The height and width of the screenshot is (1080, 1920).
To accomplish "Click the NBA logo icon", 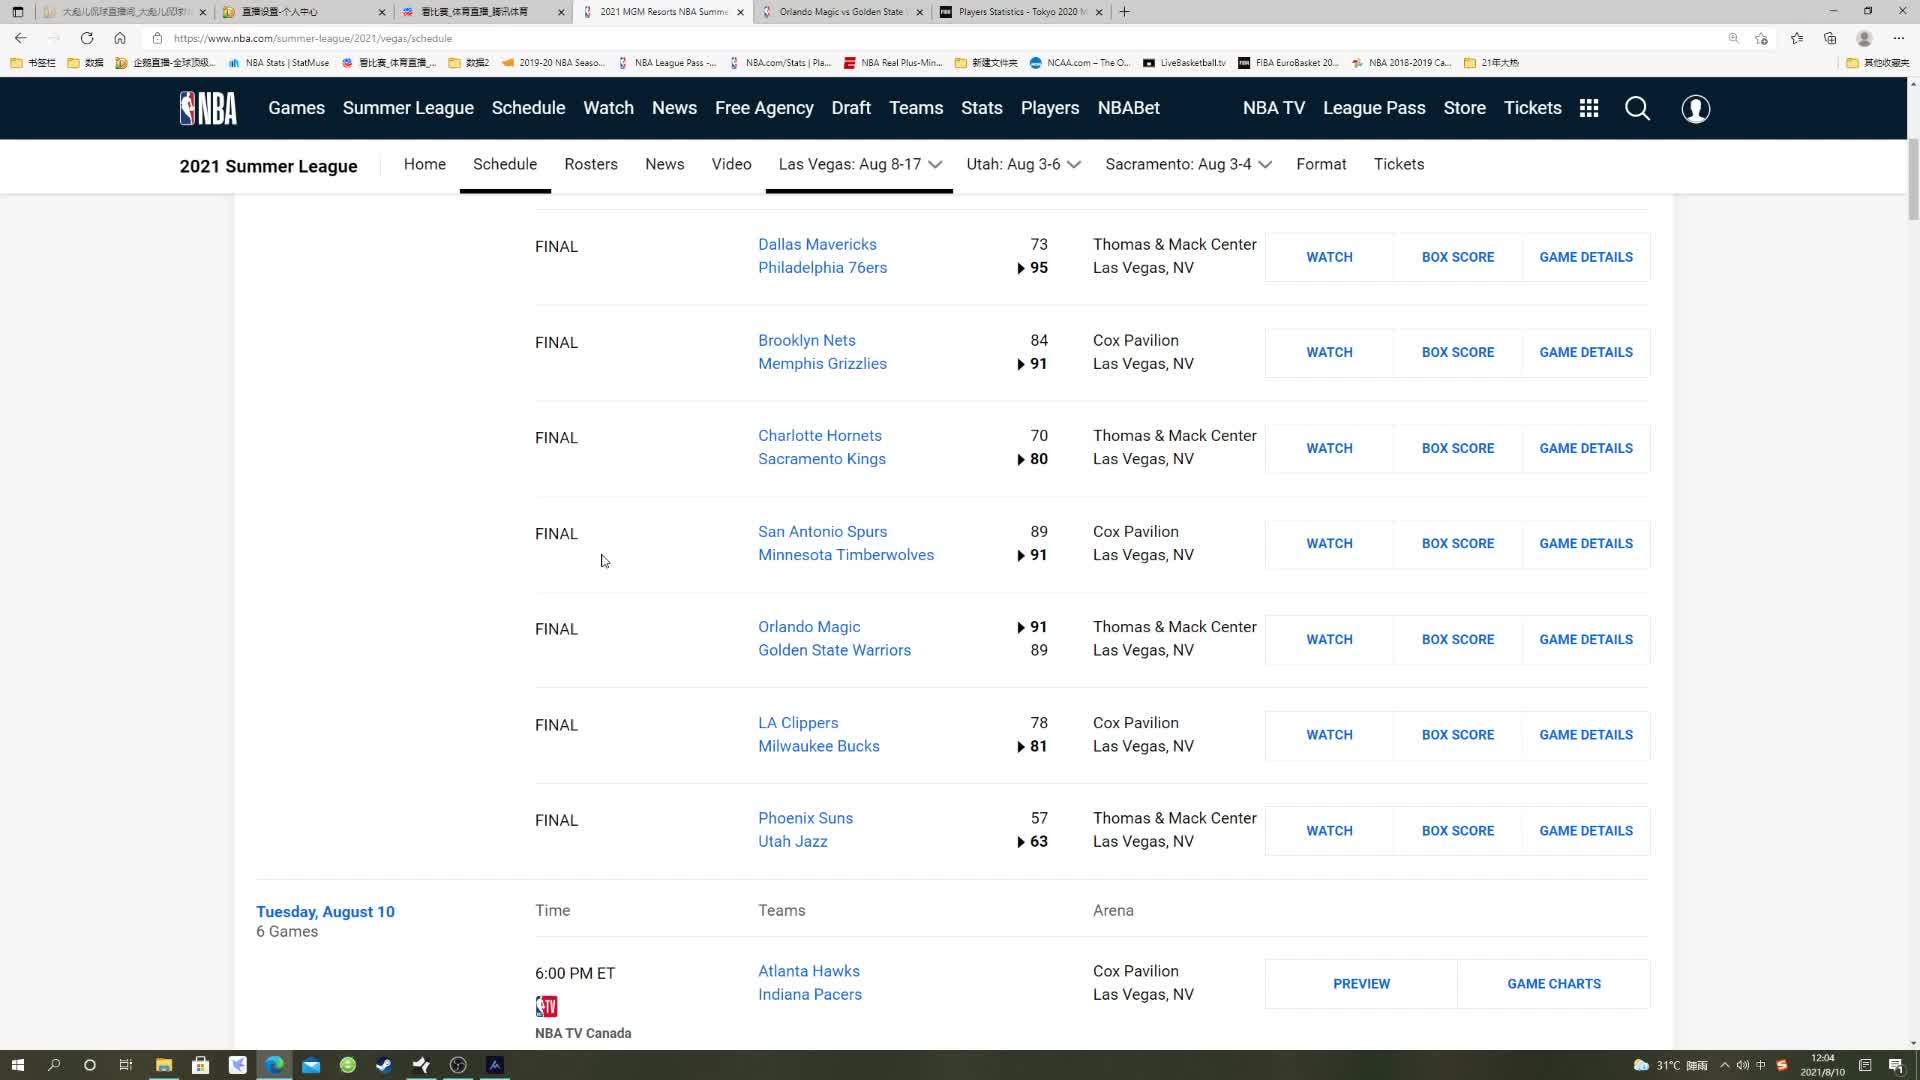I will (208, 108).
